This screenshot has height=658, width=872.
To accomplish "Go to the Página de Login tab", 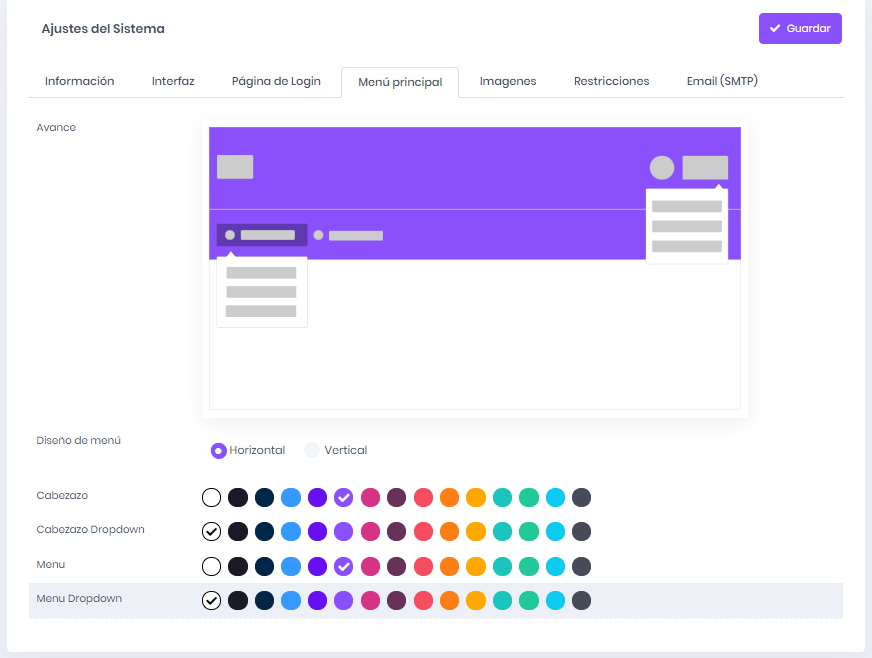I will [x=276, y=81].
